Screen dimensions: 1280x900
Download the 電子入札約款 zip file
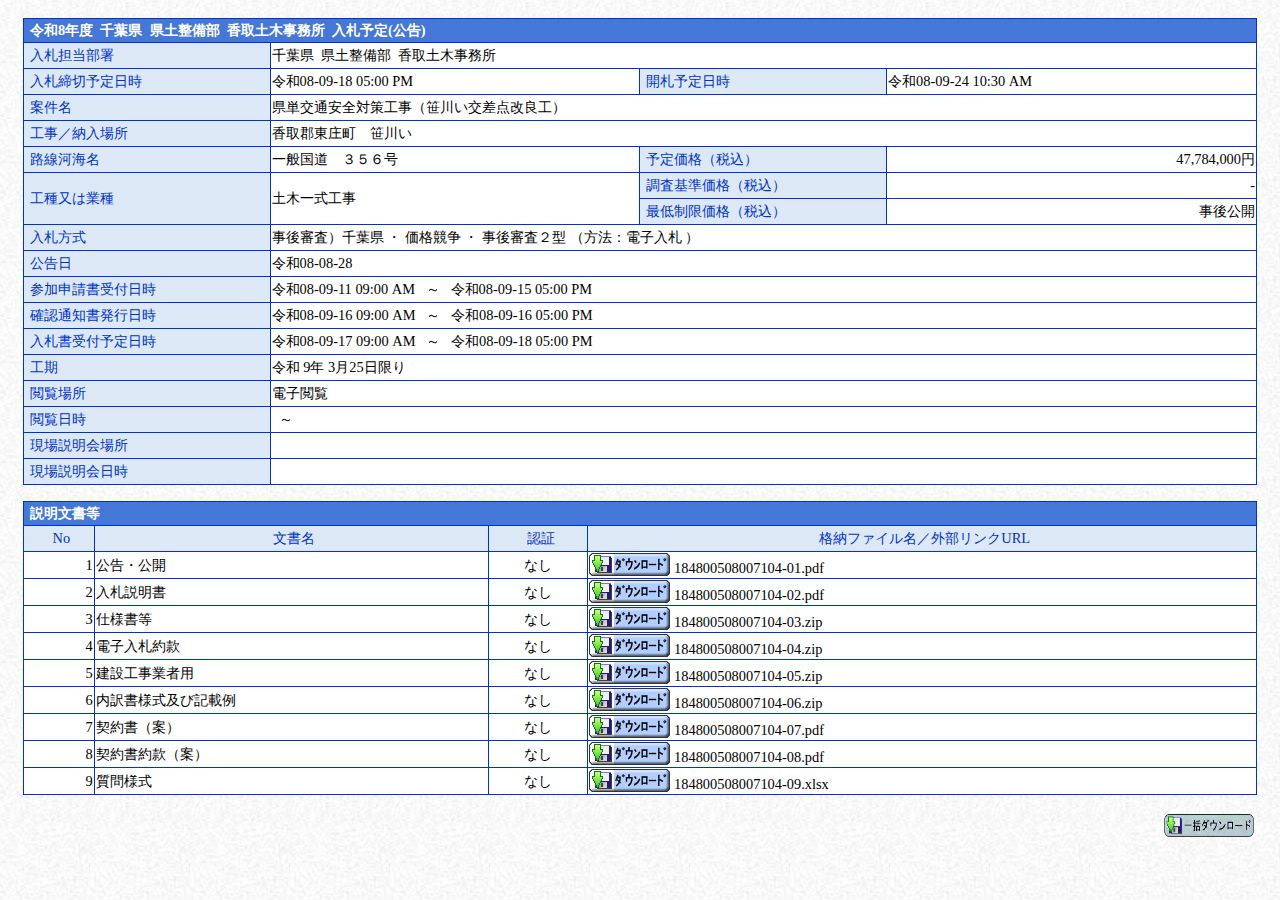click(x=629, y=645)
